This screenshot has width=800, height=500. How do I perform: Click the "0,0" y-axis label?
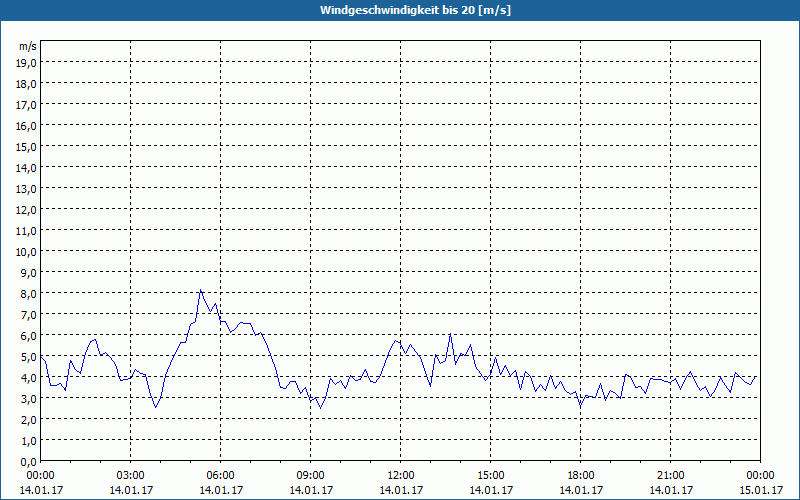click(29, 462)
